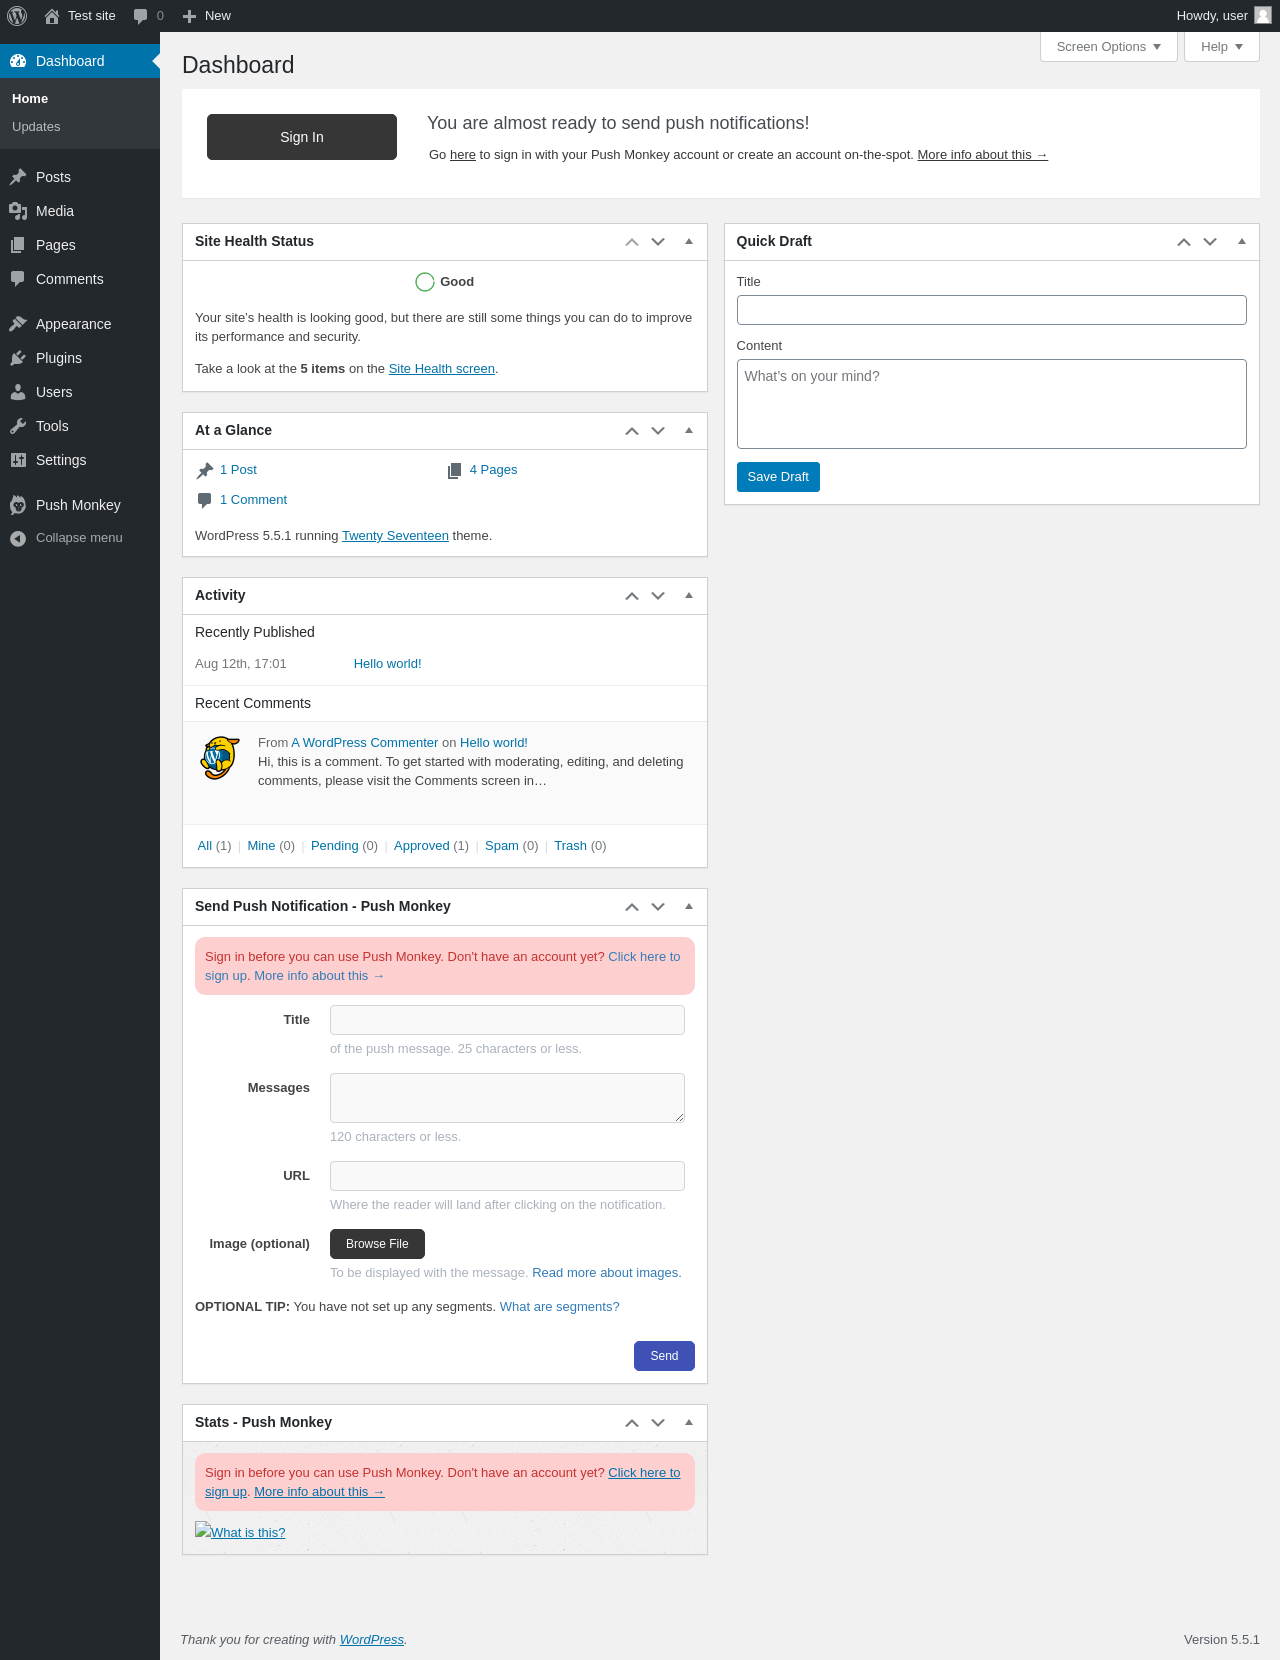Move Quick Draft widget down
The height and width of the screenshot is (1660, 1280).
tap(1210, 242)
